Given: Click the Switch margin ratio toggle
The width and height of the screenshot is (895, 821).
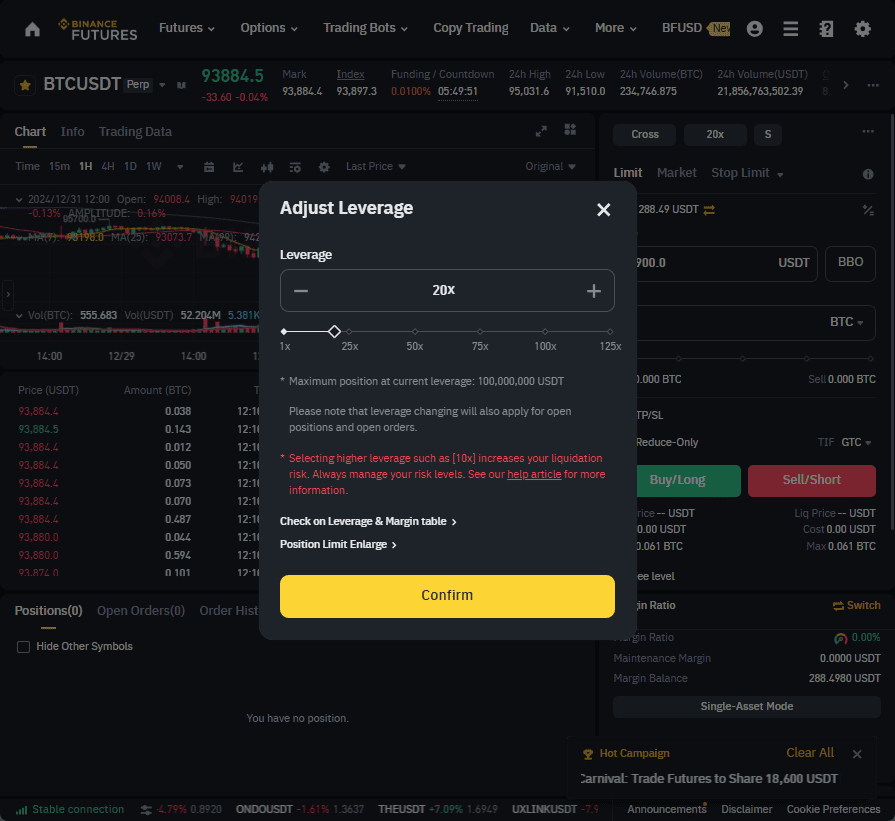Looking at the screenshot, I should [x=856, y=605].
